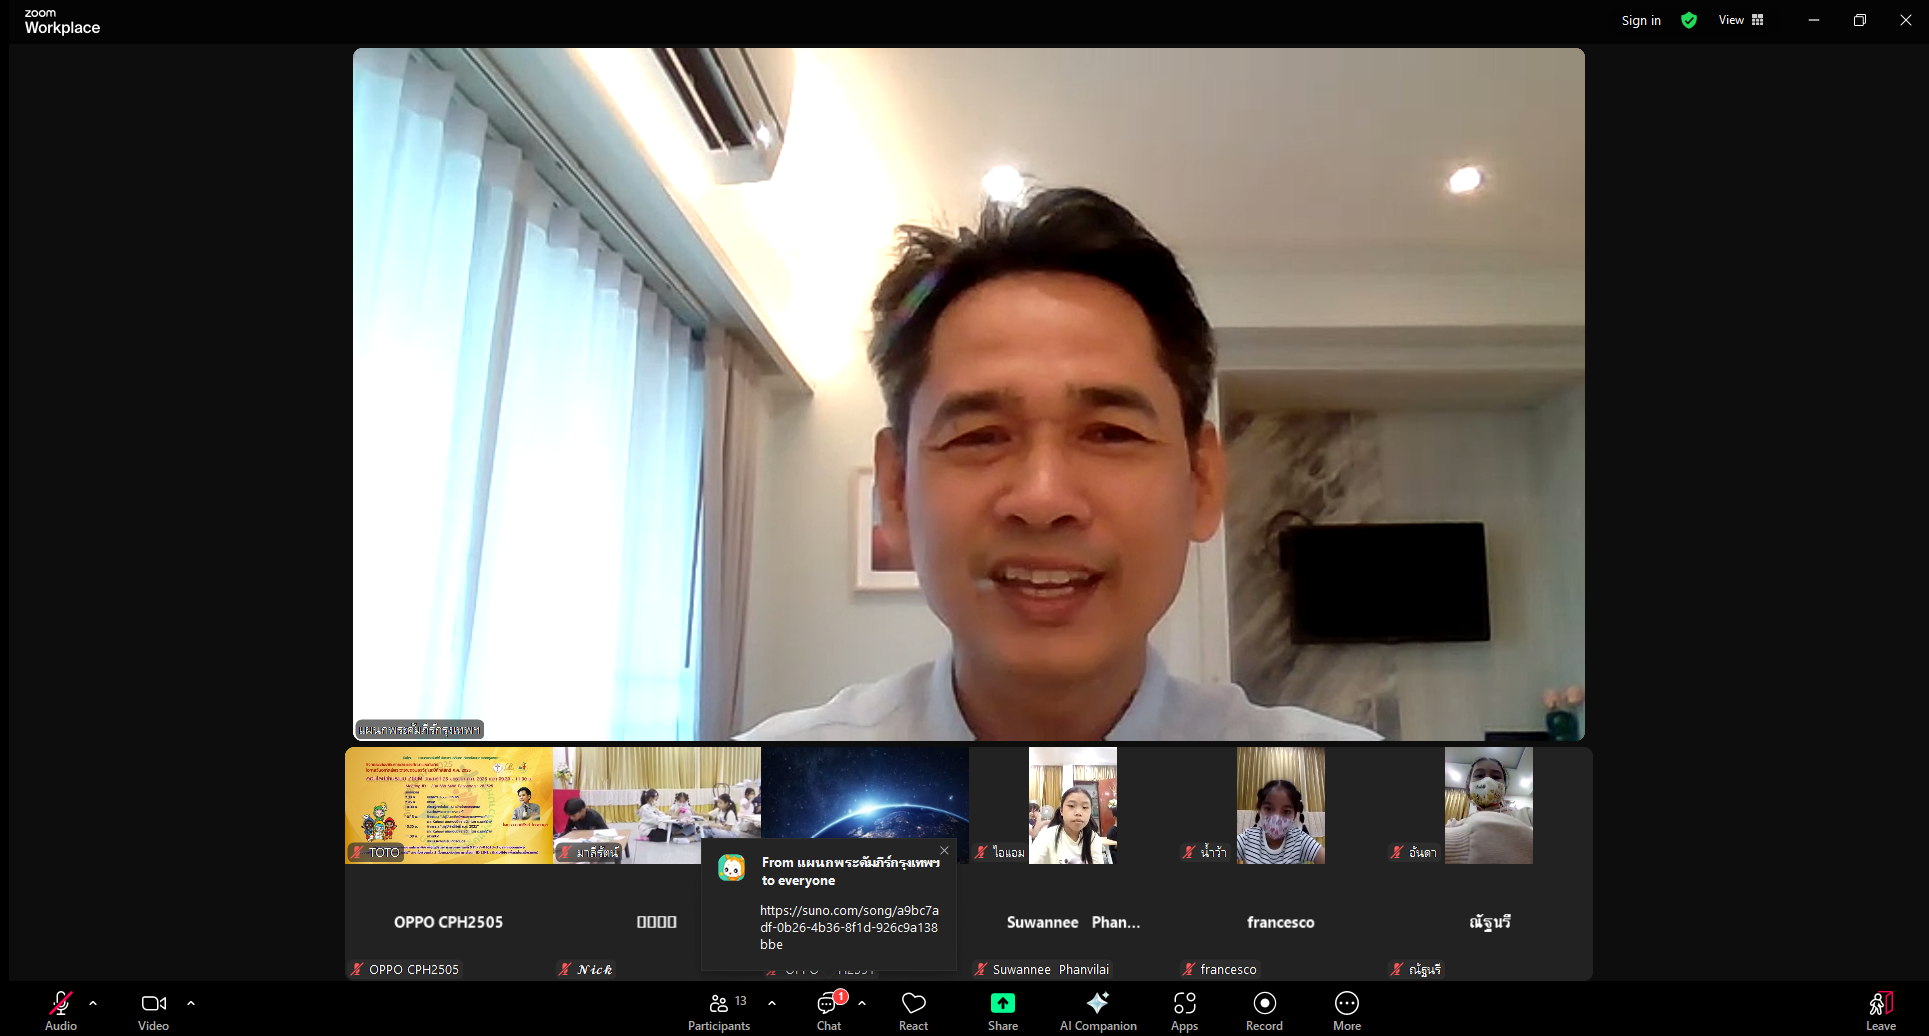Unmute the Audio microphone button
The image size is (1929, 1036).
click(61, 1010)
